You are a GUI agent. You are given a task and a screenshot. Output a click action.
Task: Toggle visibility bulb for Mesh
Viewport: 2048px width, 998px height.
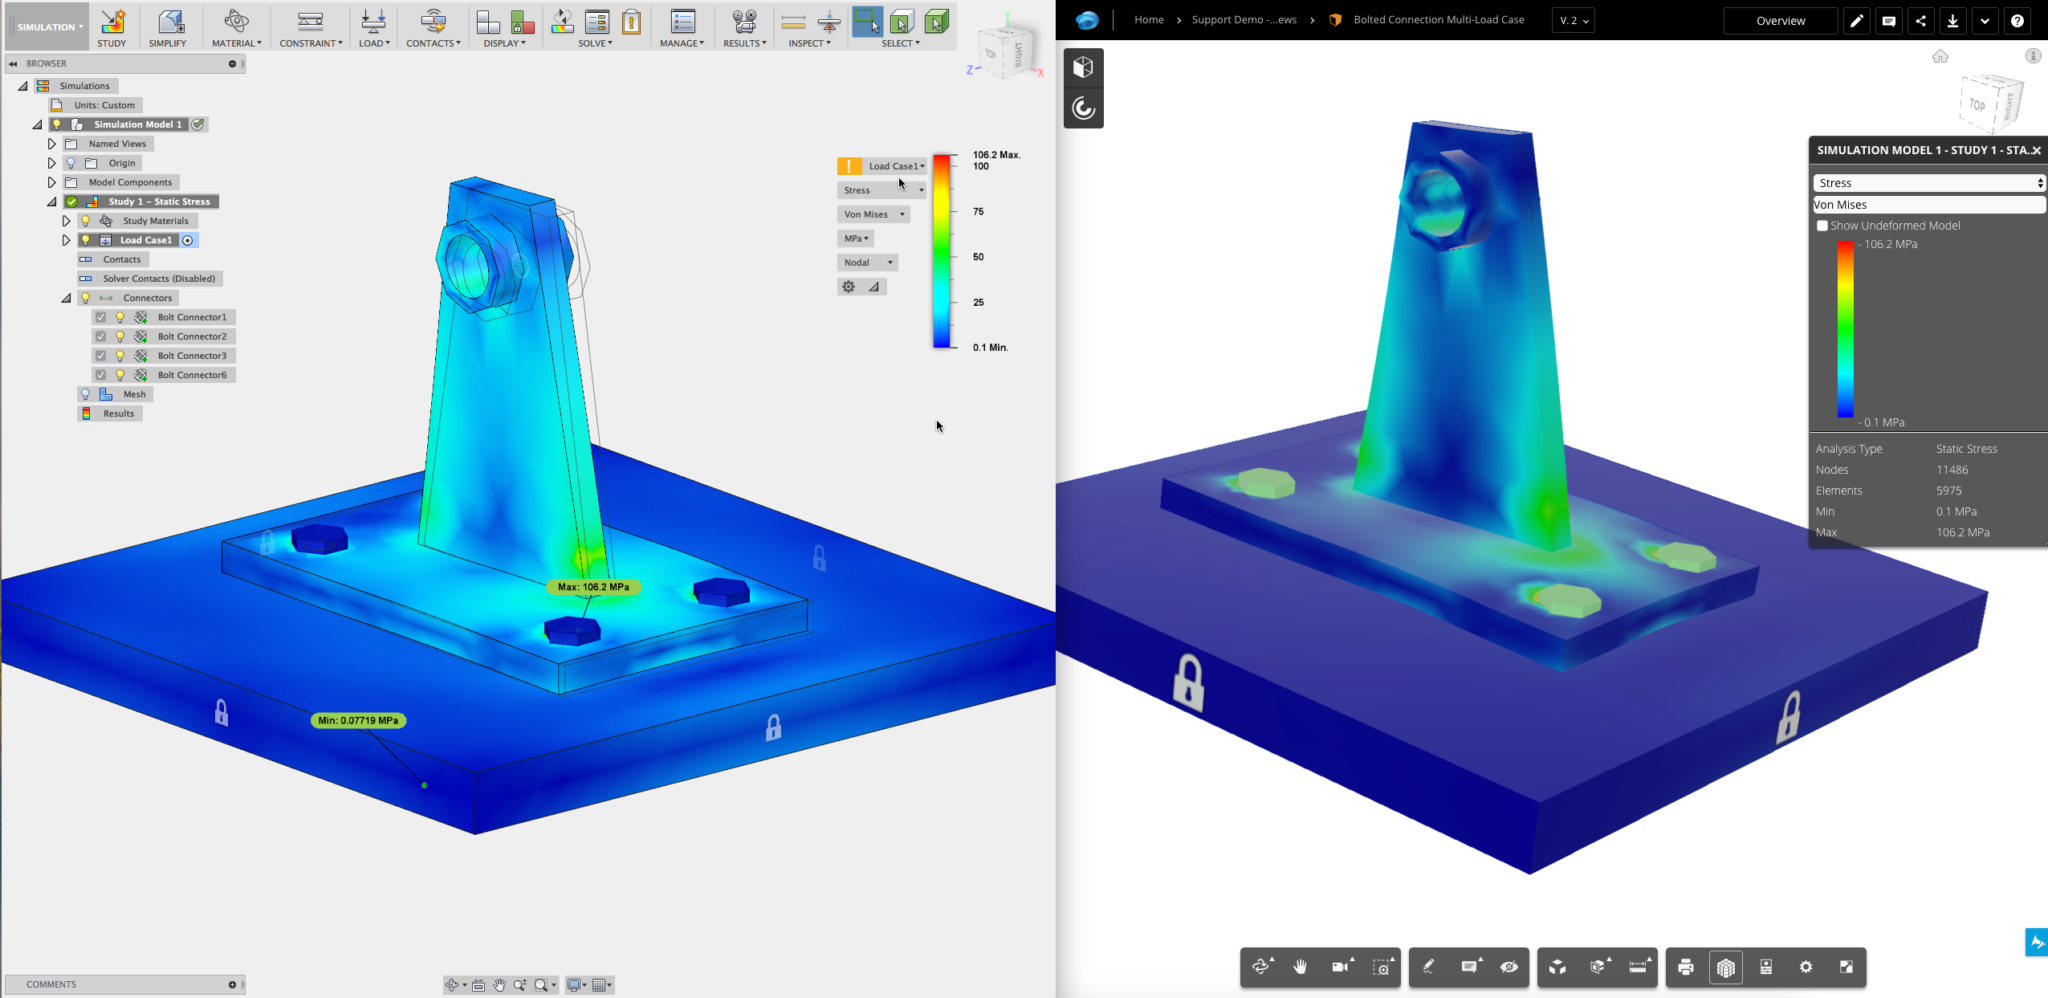[86, 394]
